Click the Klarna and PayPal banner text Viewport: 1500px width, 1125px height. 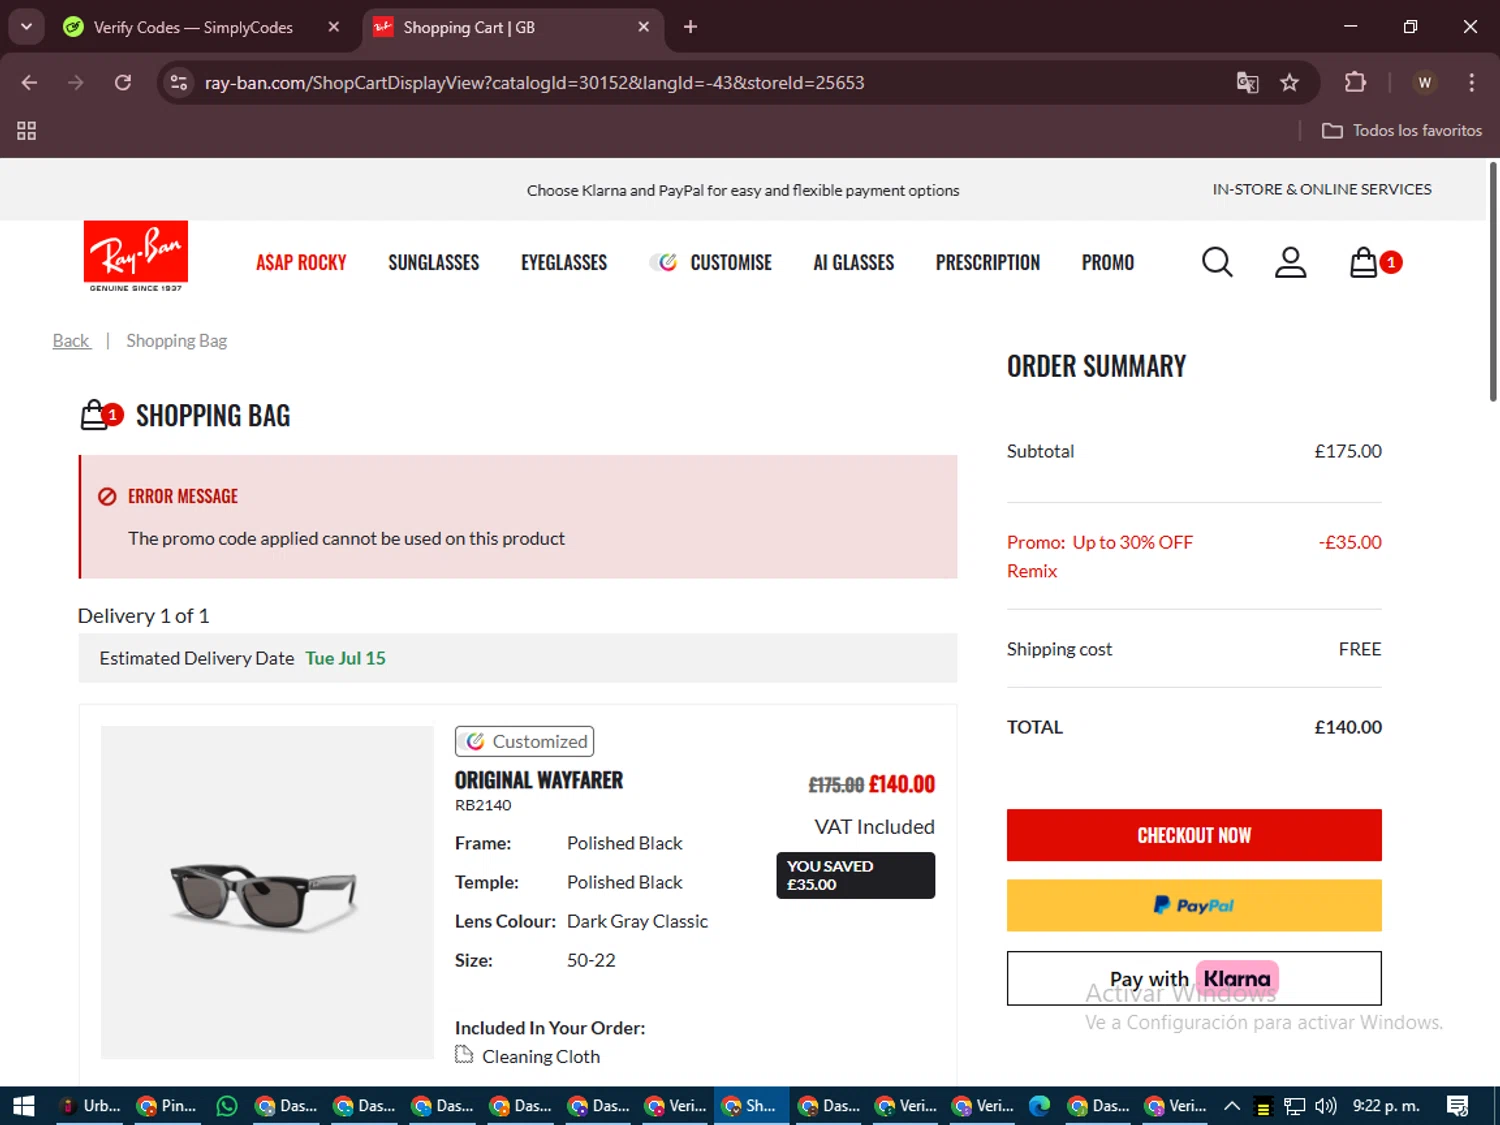coord(743,190)
